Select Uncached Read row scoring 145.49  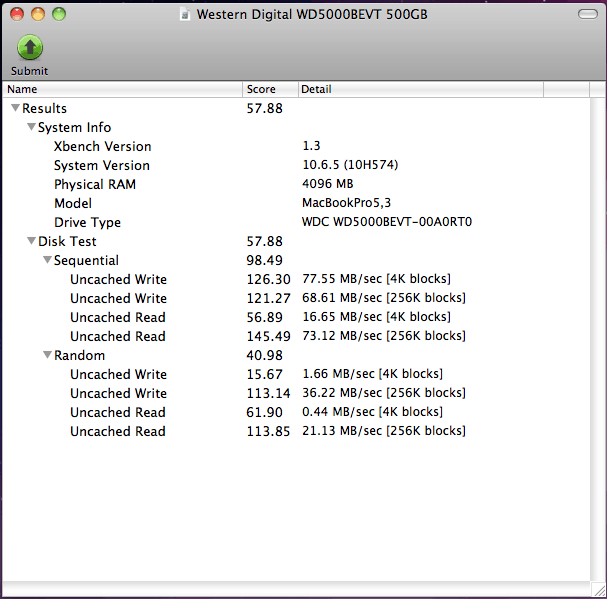296,336
